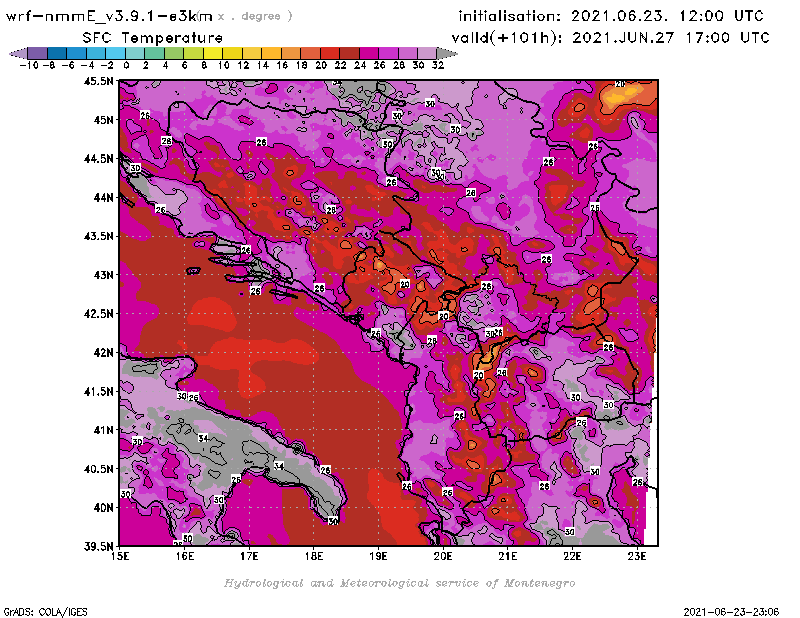Click the valid(+101h) 2021.JUN.27 17:00 UTC text
This screenshot has width=800, height=618.
[x=610, y=38]
